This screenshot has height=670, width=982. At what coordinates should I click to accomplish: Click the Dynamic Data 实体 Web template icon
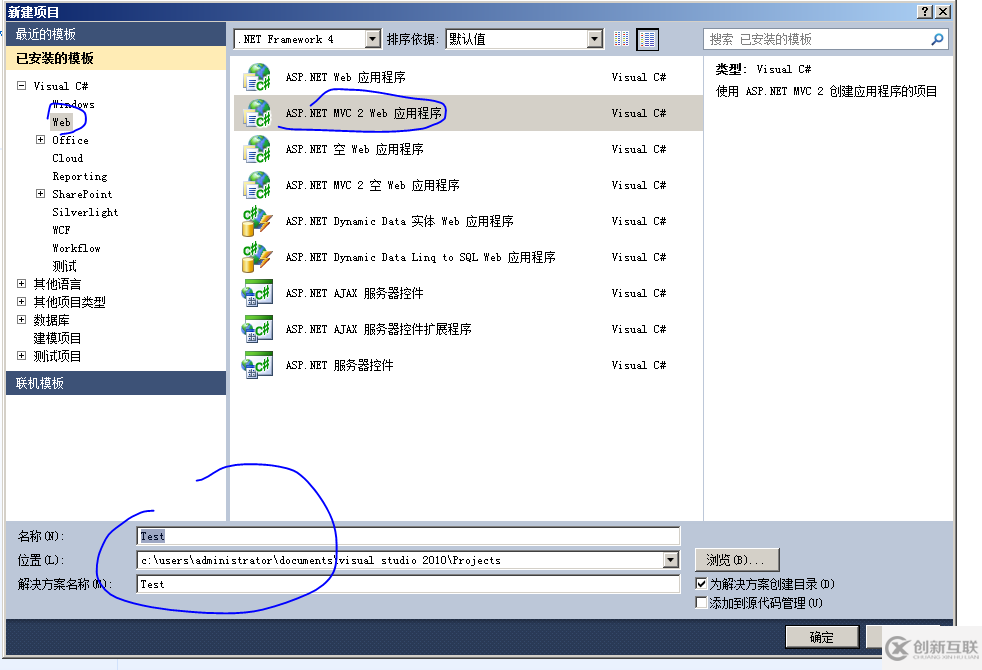click(257, 222)
